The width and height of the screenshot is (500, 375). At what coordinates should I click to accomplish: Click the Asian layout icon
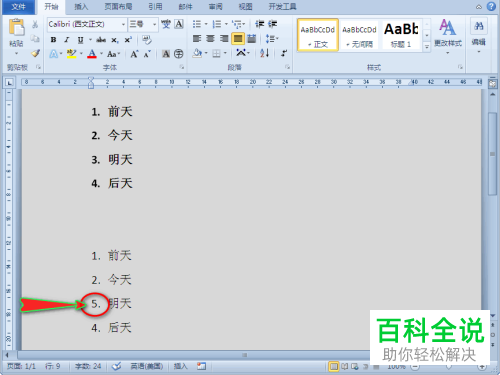coord(241,53)
